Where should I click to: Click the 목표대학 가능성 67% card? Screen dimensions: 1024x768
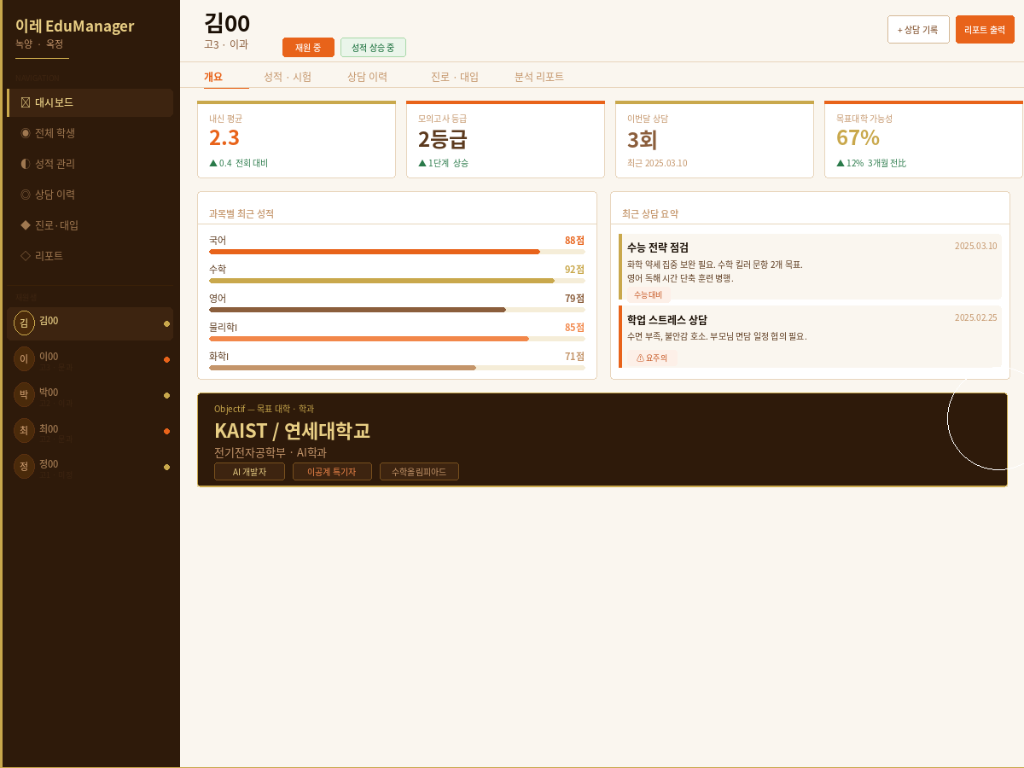922,140
